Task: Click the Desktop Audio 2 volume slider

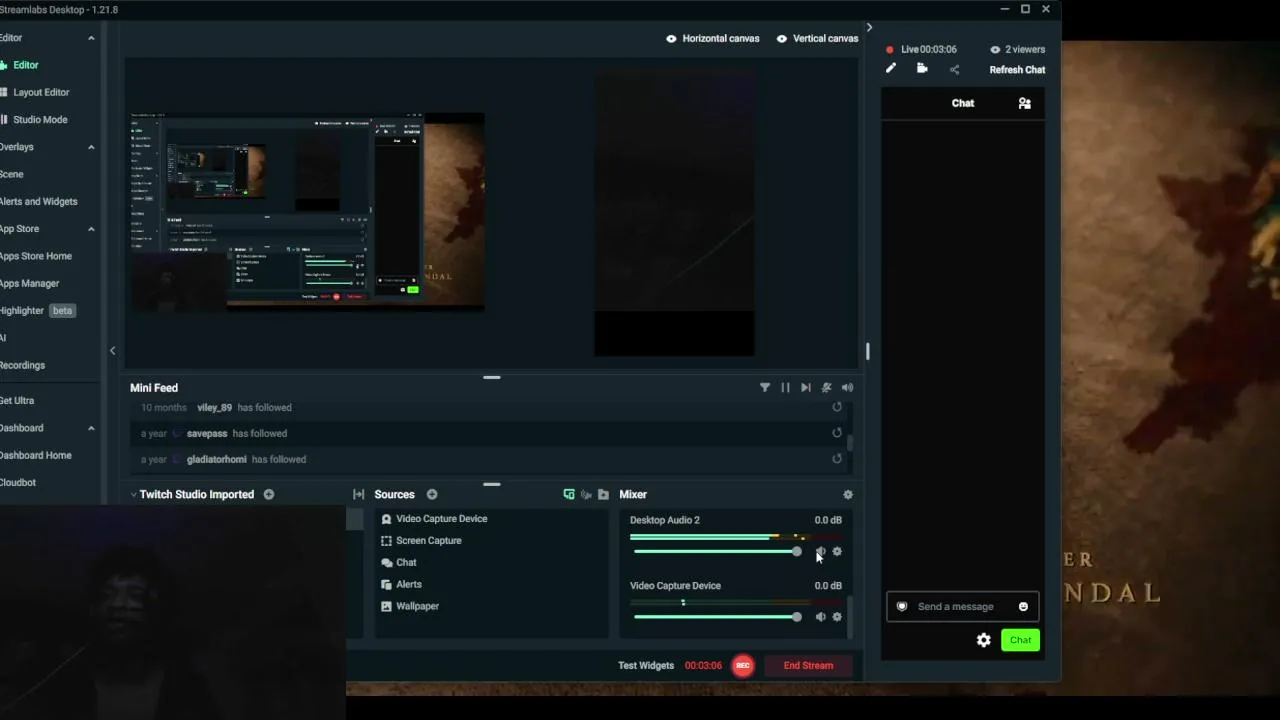Action: tap(717, 552)
